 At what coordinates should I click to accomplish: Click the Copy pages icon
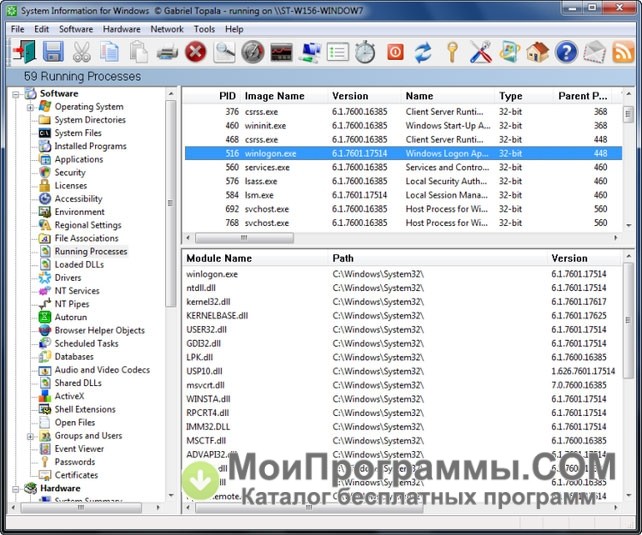[109, 52]
